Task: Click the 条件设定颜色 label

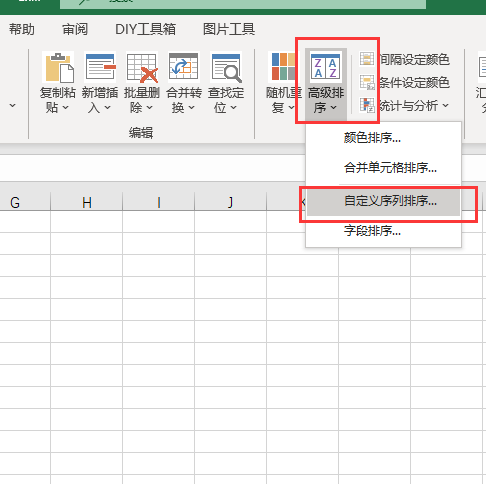Action: coord(415,82)
